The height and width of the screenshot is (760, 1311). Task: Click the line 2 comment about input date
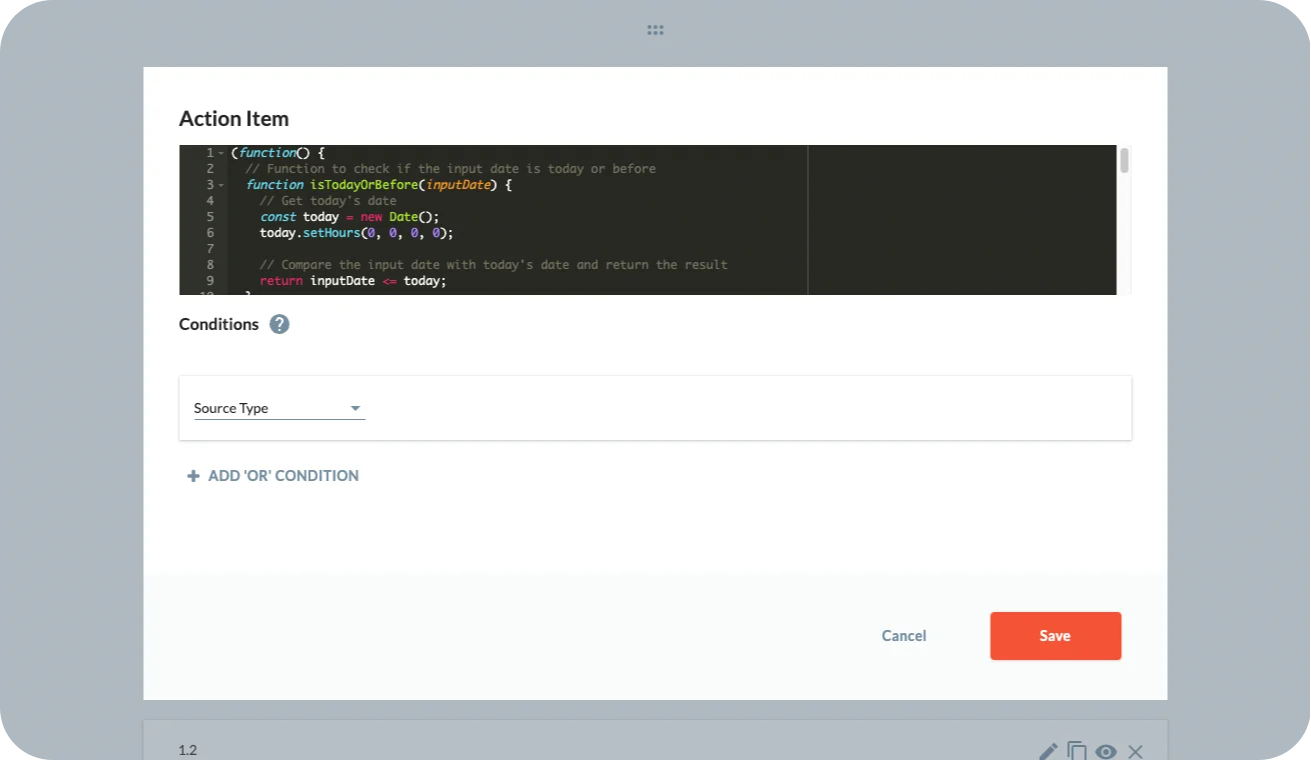(x=451, y=169)
